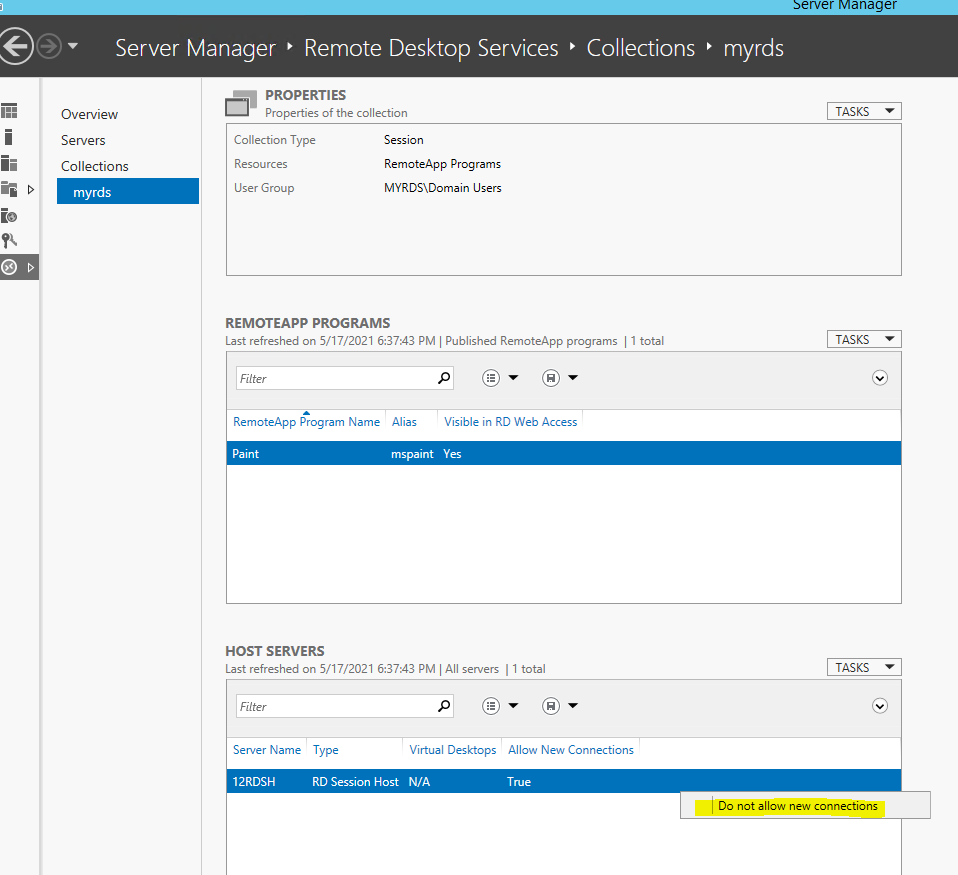Sort by the RemoteApp Program Name column header
Screen dimensions: 958x875
click(x=306, y=422)
